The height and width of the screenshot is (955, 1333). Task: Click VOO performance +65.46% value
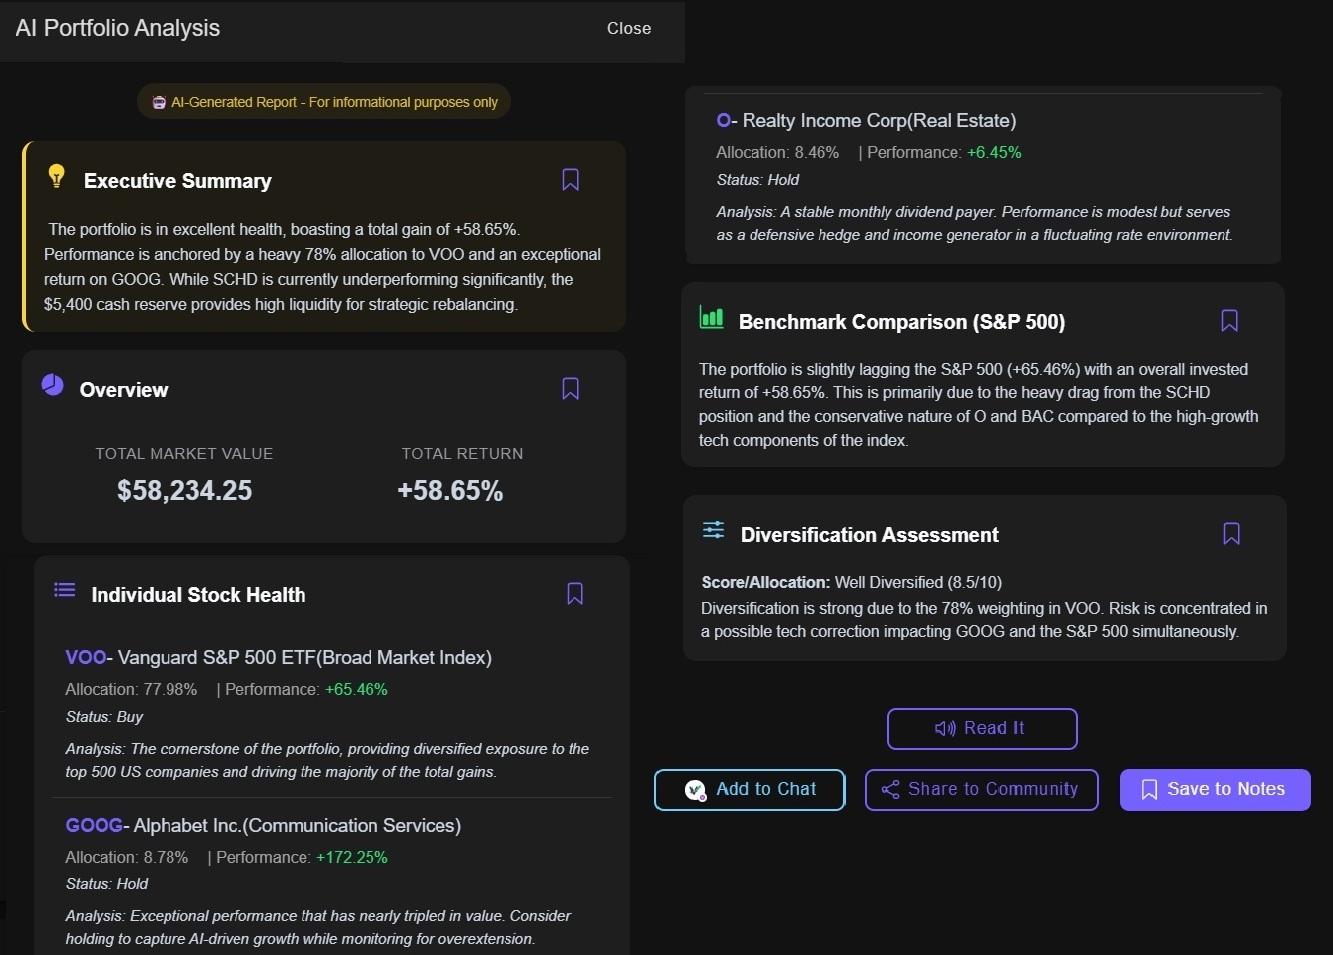[x=356, y=690]
